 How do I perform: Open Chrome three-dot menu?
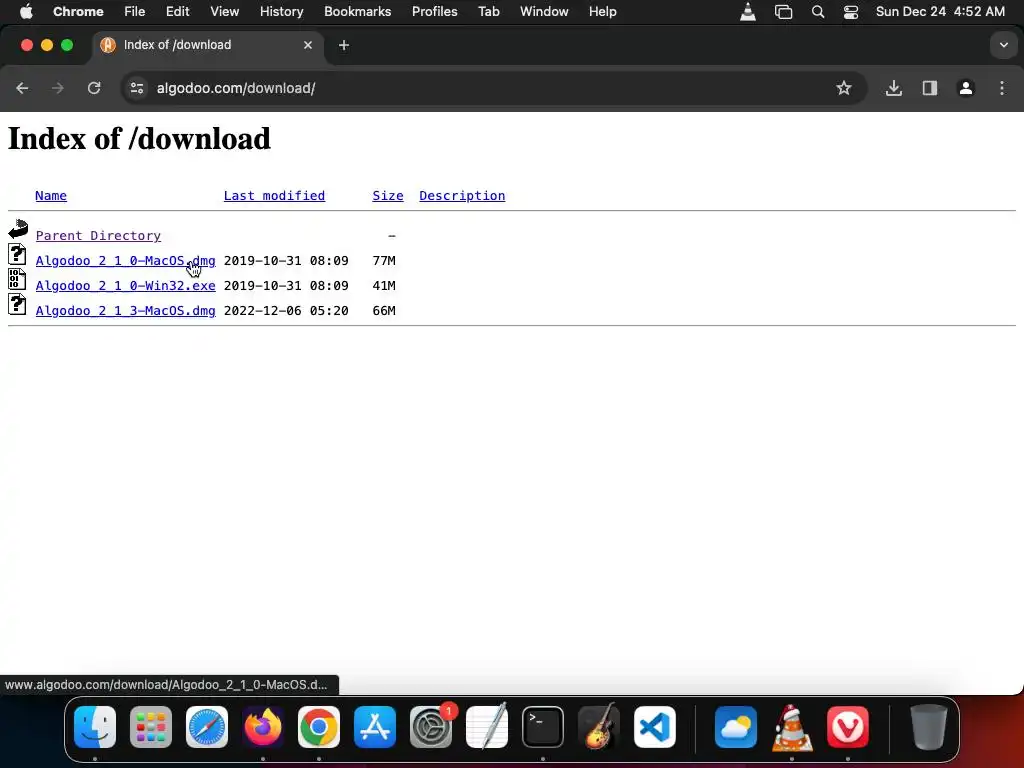coord(1002,88)
